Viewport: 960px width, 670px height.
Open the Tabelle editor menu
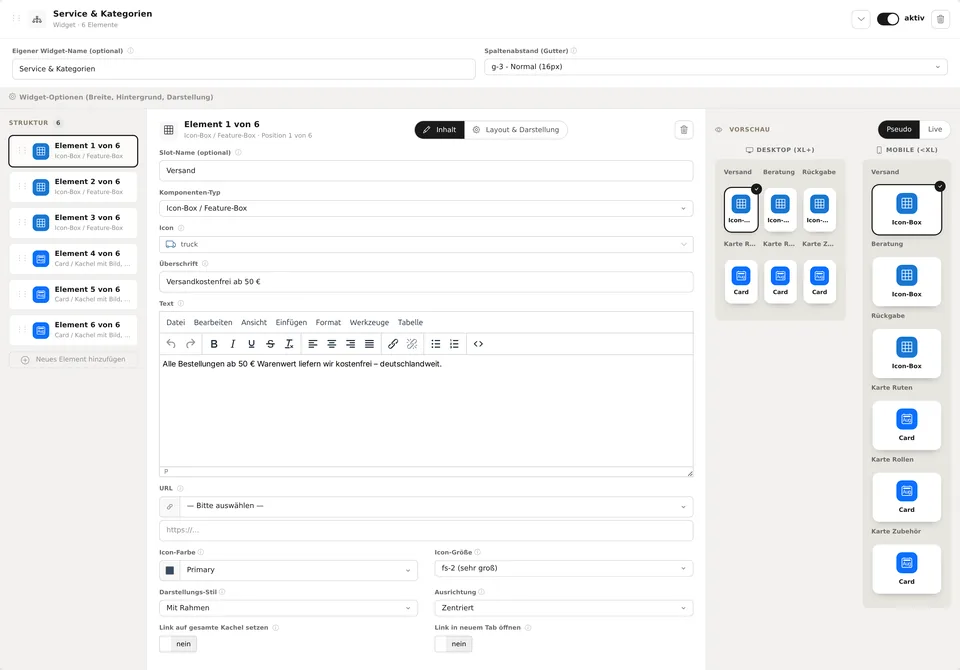410,322
